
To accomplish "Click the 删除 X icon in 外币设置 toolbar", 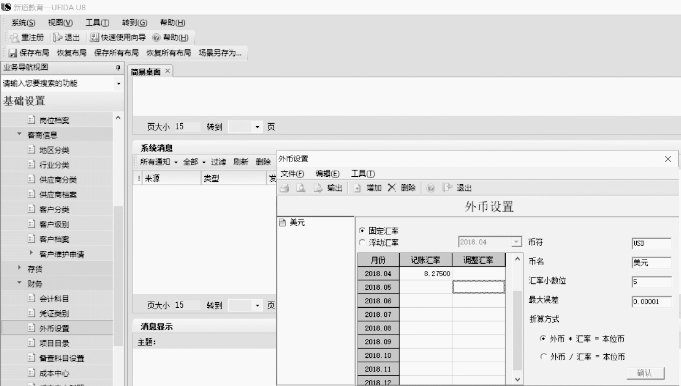I will tap(392, 188).
